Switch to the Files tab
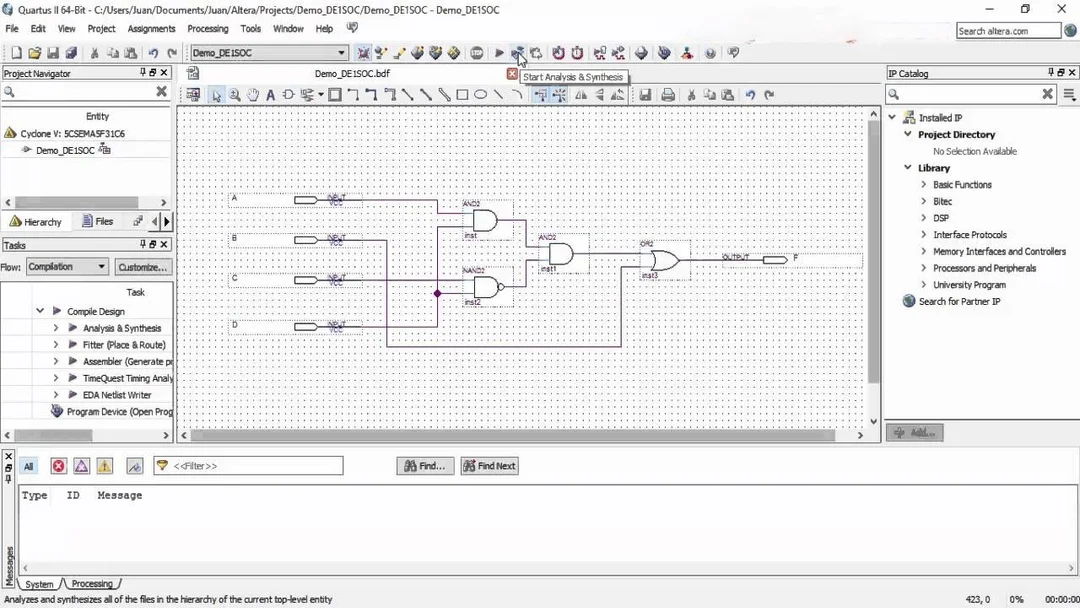The image size is (1080, 608). point(97,222)
